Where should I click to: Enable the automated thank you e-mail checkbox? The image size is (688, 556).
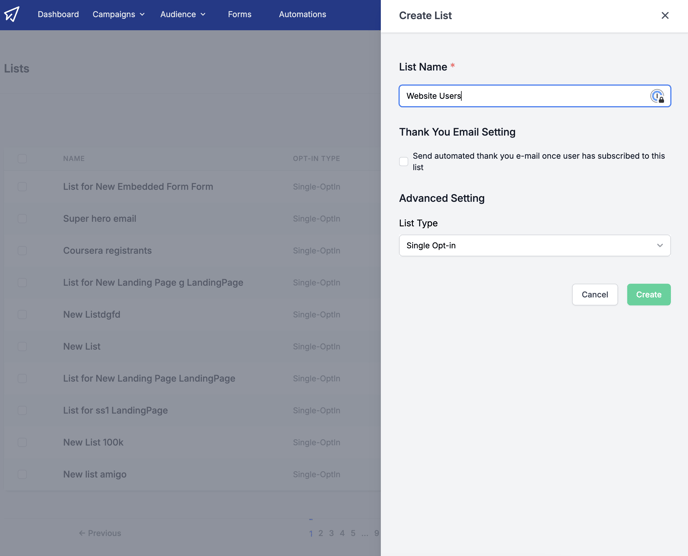[x=404, y=161]
